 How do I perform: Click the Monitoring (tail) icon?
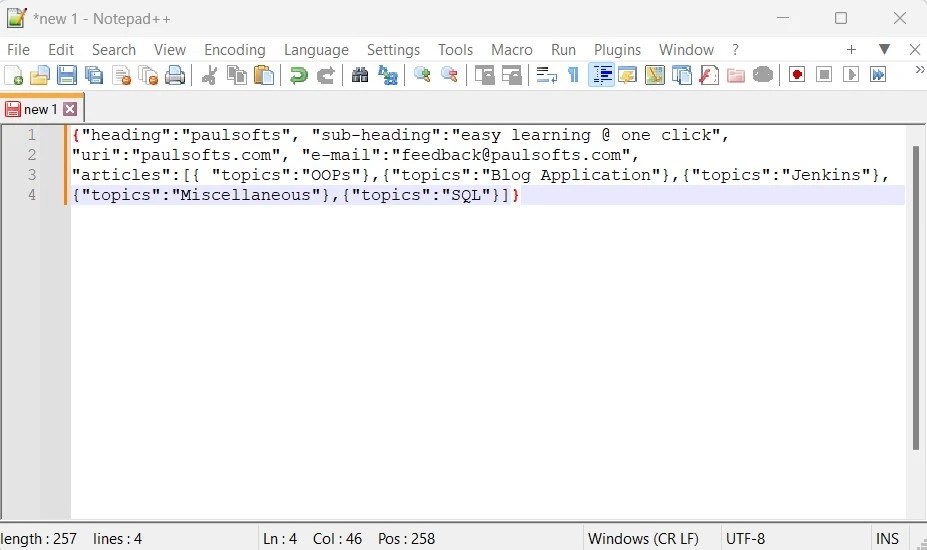763,75
